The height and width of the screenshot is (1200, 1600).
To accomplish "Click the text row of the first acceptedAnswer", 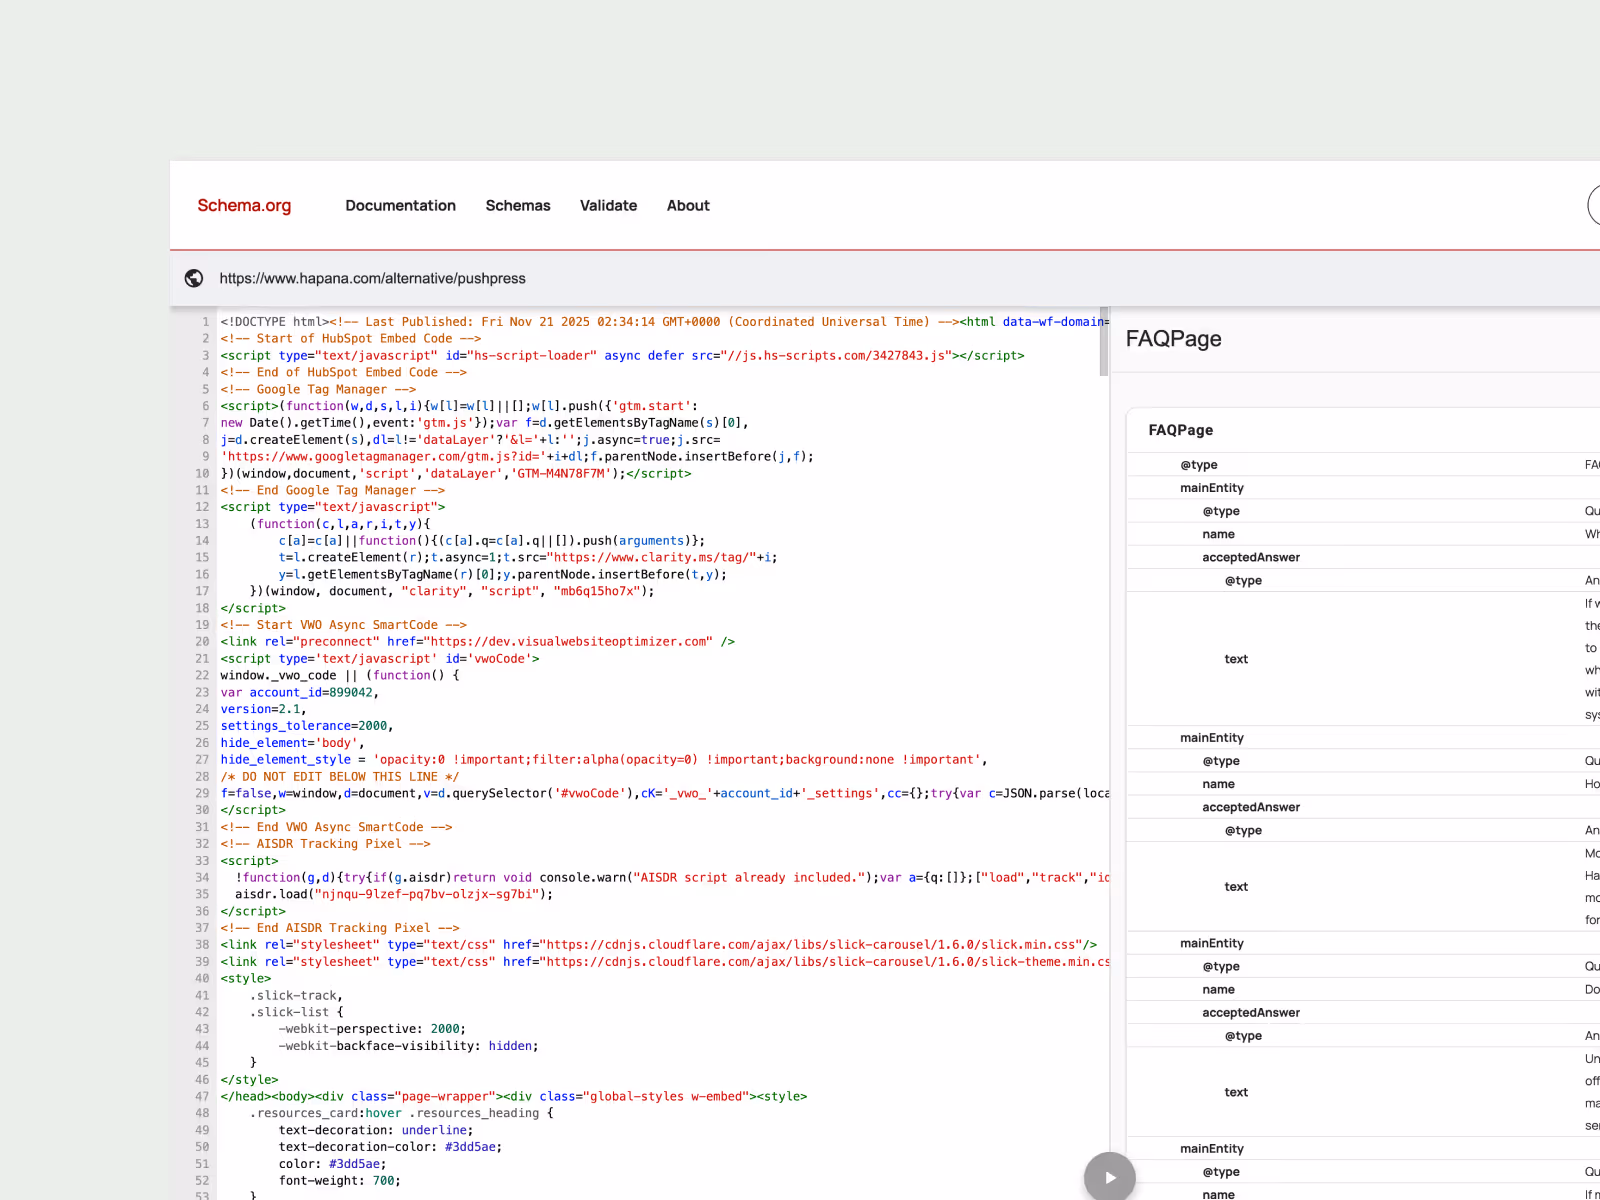I will tap(1364, 659).
